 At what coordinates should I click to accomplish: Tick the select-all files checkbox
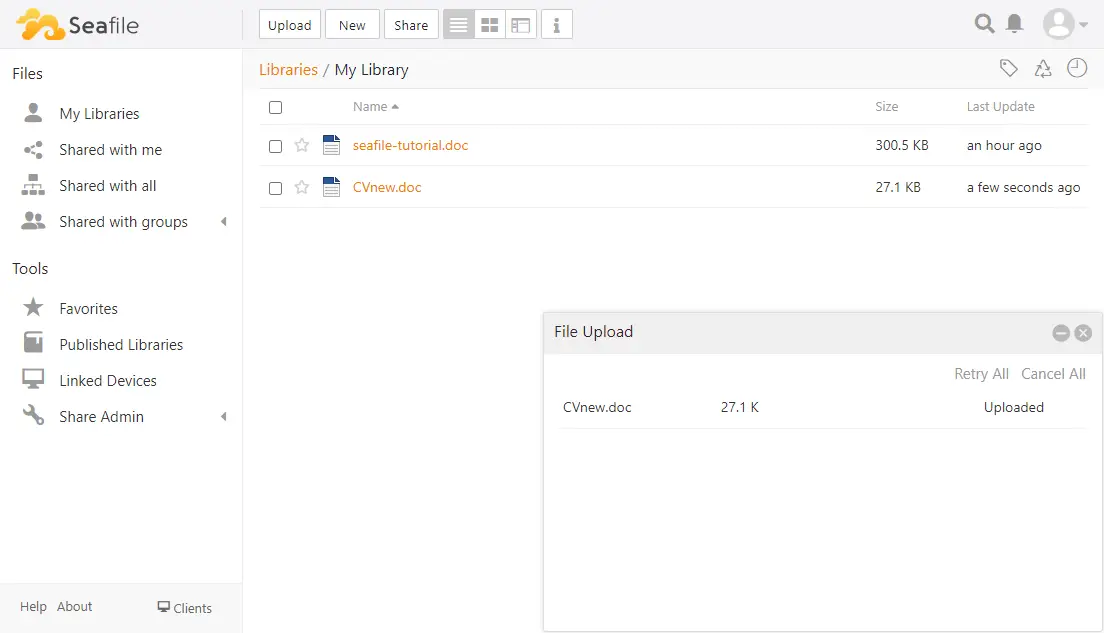pyautogui.click(x=275, y=107)
